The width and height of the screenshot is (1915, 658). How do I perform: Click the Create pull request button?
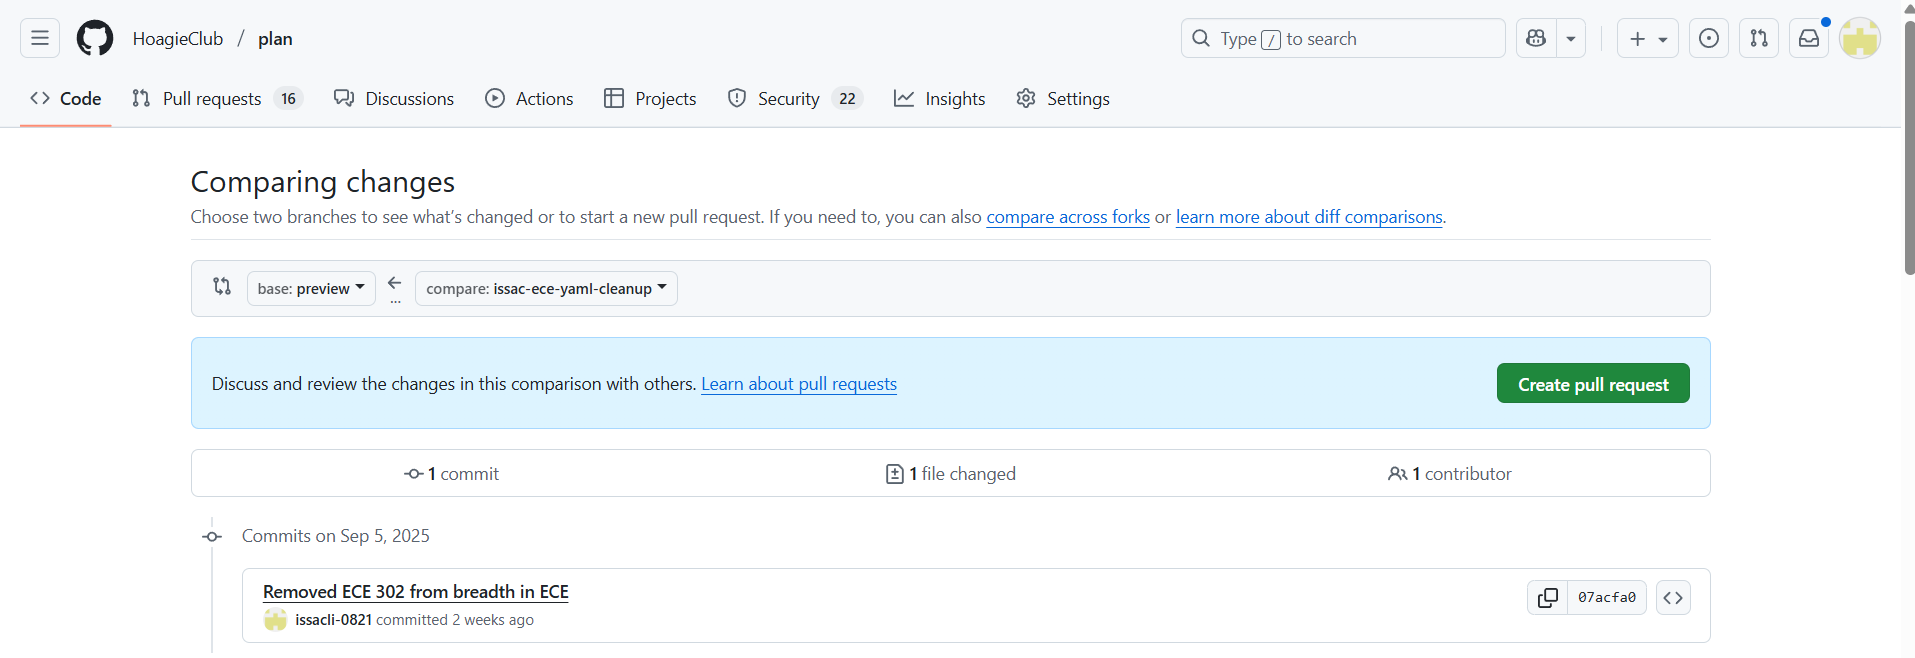pyautogui.click(x=1593, y=383)
